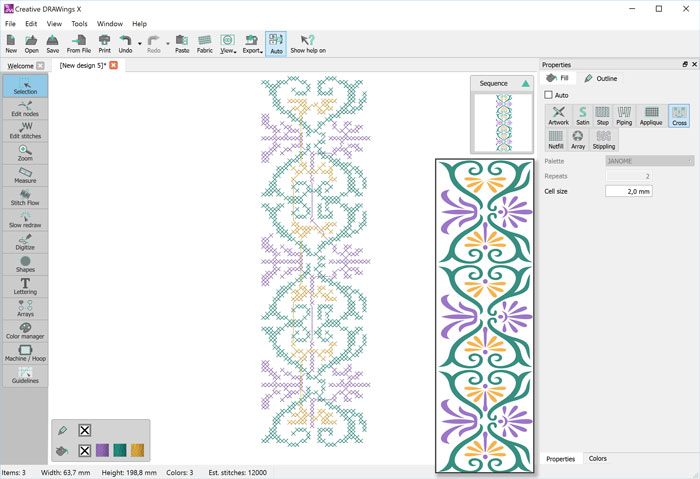Open the Tools menu
This screenshot has height=479, width=700.
(79, 23)
